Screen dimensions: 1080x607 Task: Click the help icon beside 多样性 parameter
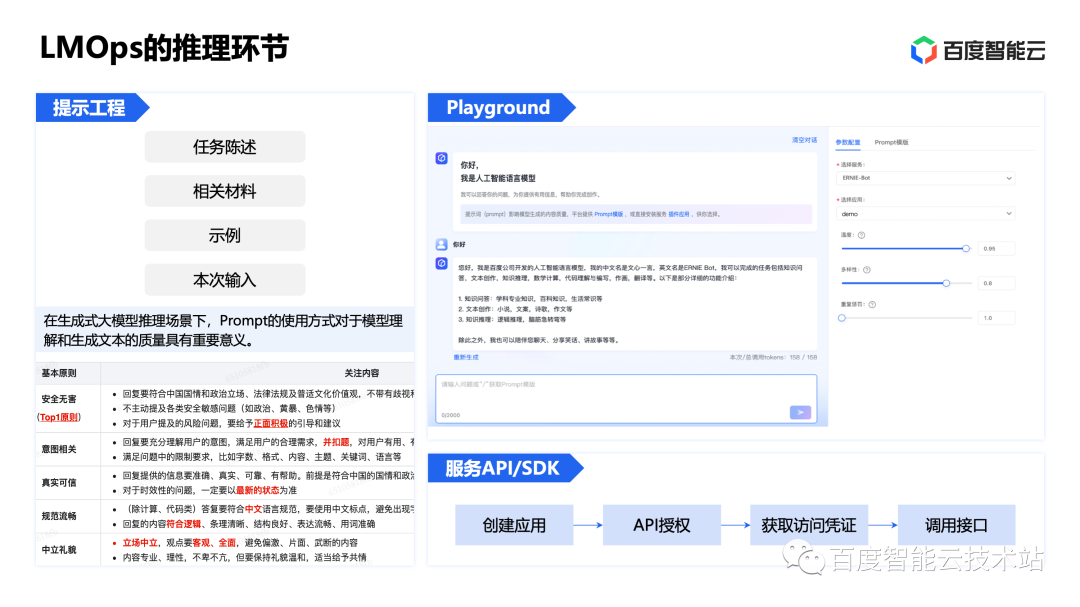867,270
